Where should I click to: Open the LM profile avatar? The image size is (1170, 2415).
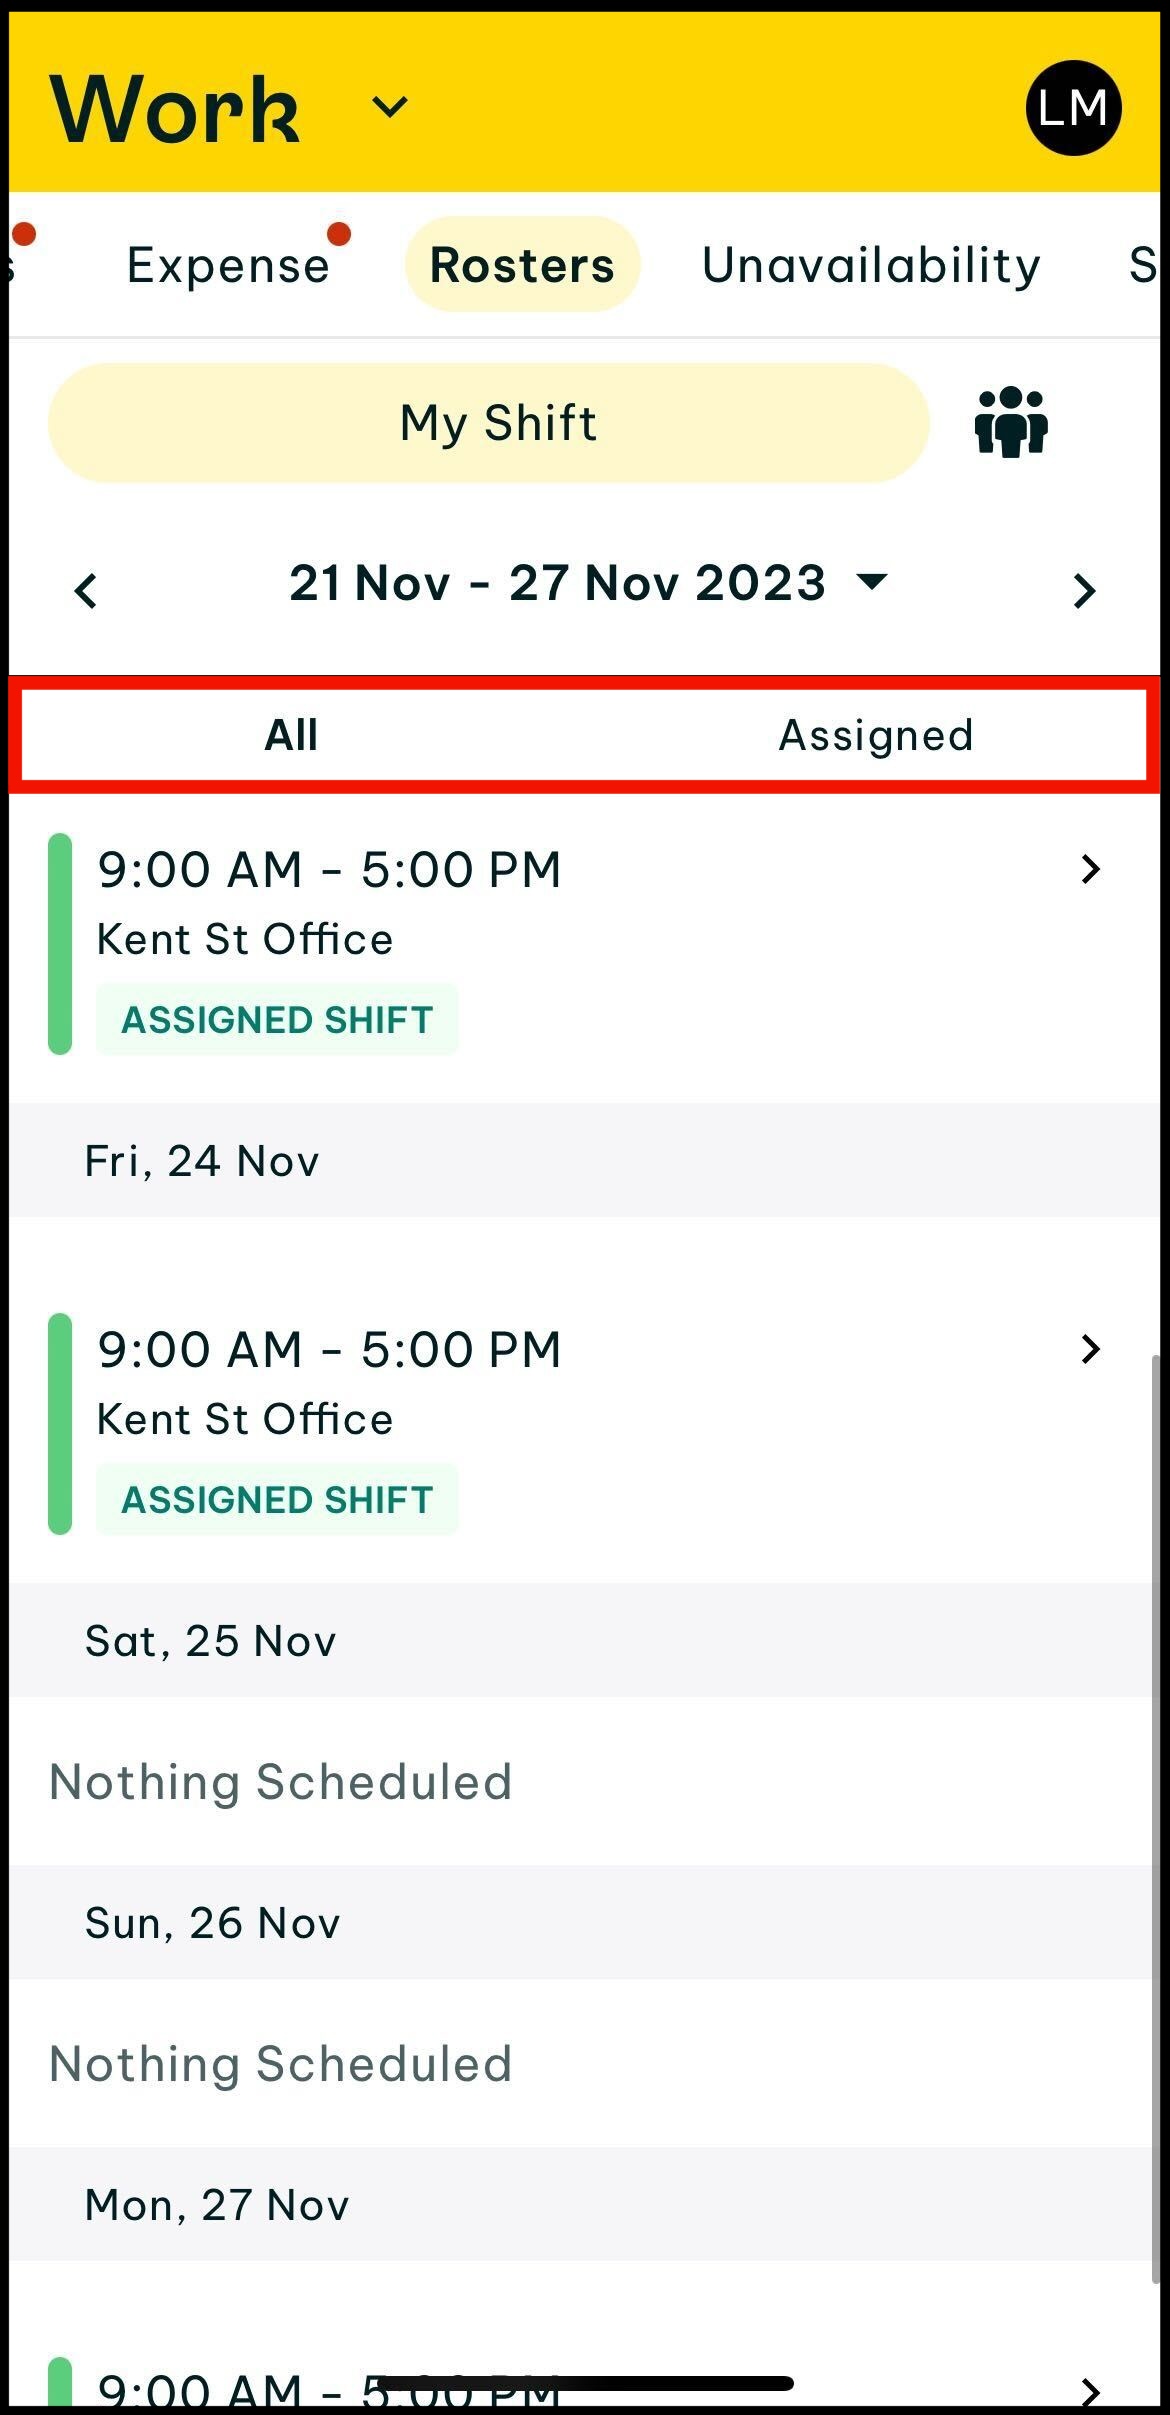click(1073, 108)
